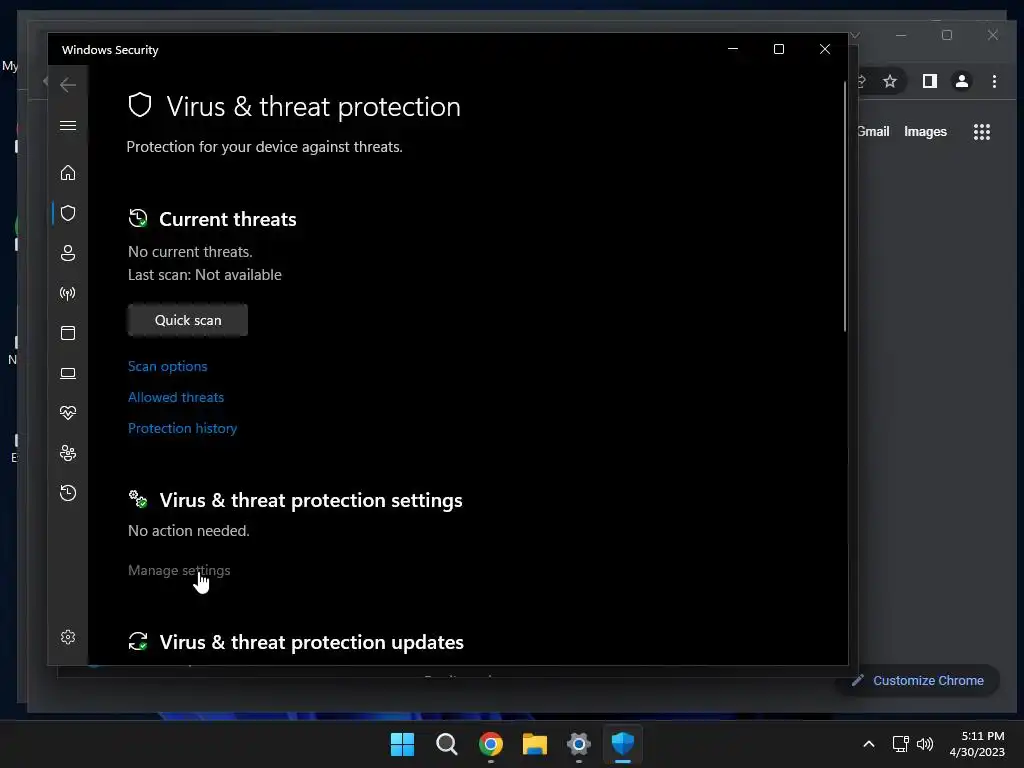Open Windows Security settings gear
Image resolution: width=1024 pixels, height=768 pixels.
click(68, 637)
